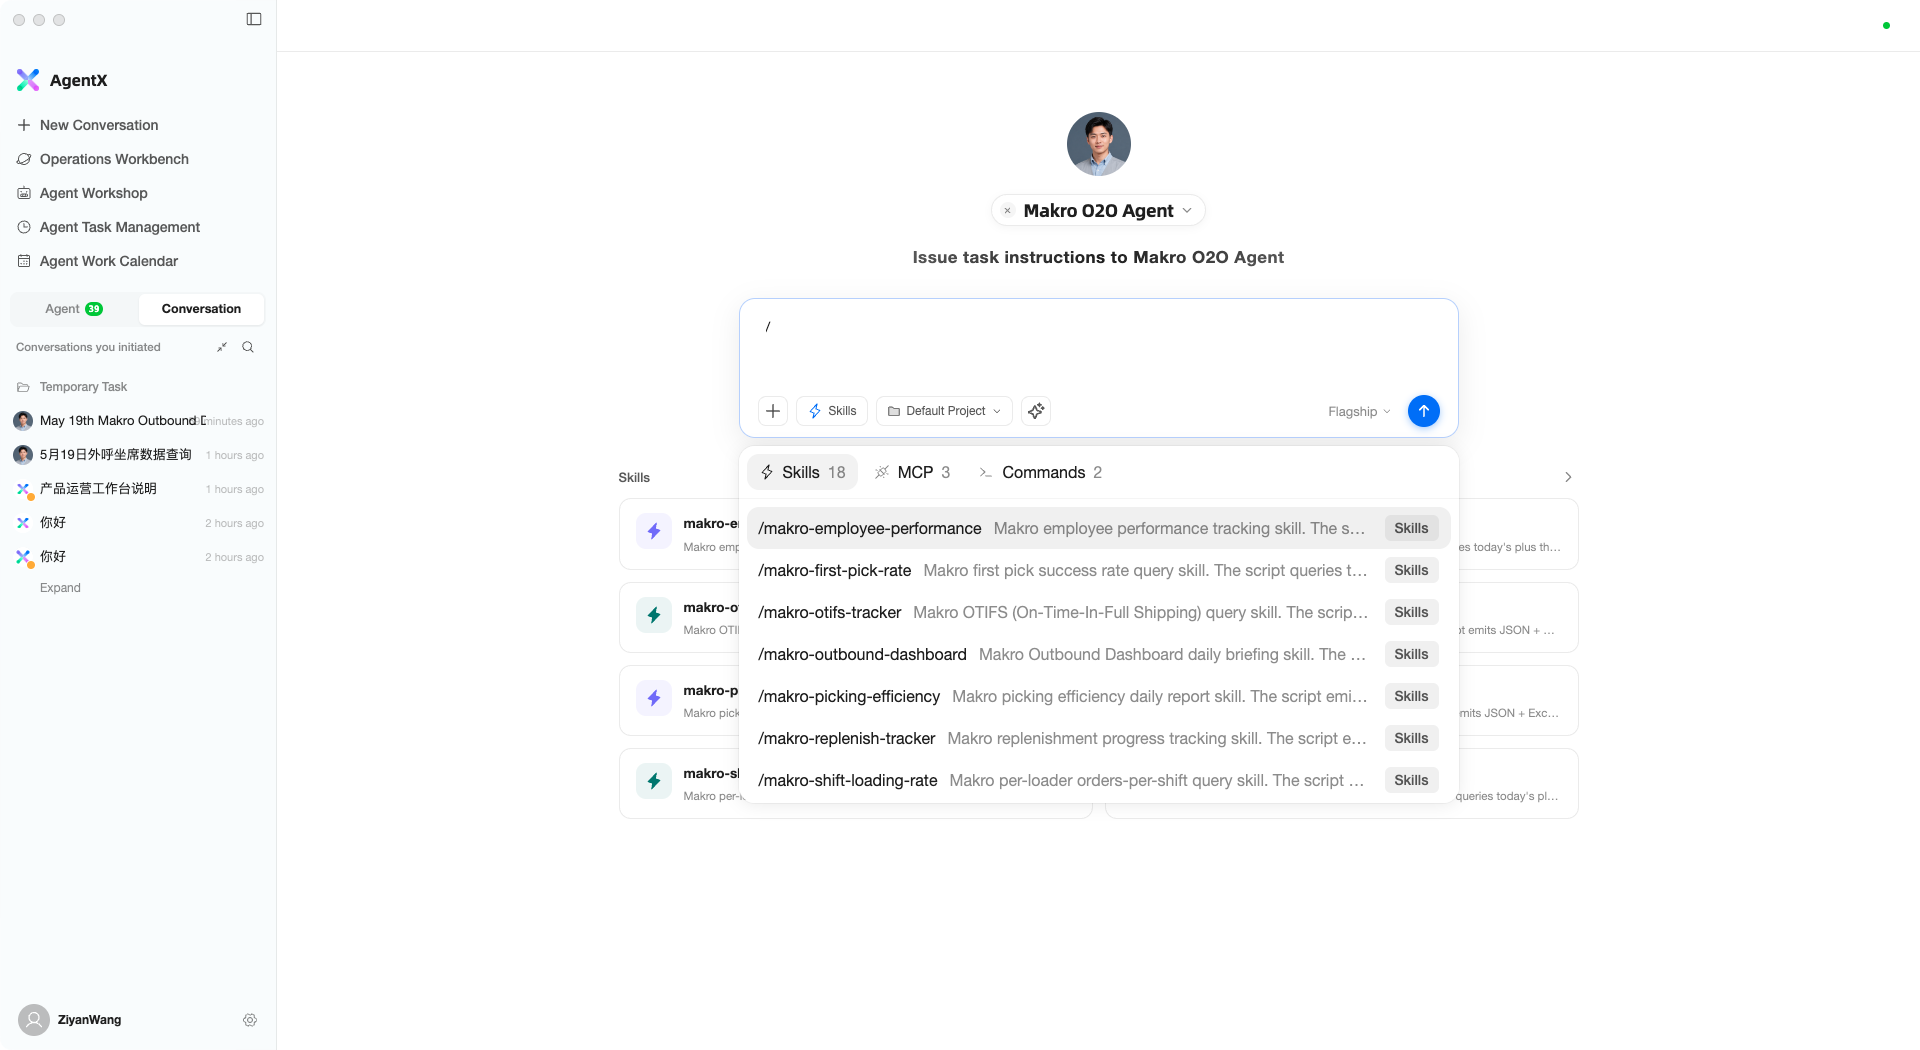Click first 你好 conversation icon

click(x=23, y=523)
